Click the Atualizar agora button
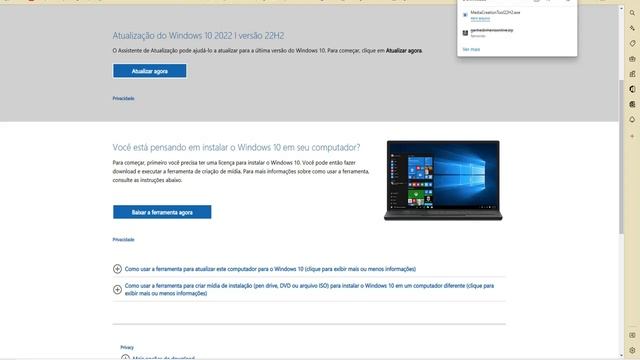 (149, 71)
